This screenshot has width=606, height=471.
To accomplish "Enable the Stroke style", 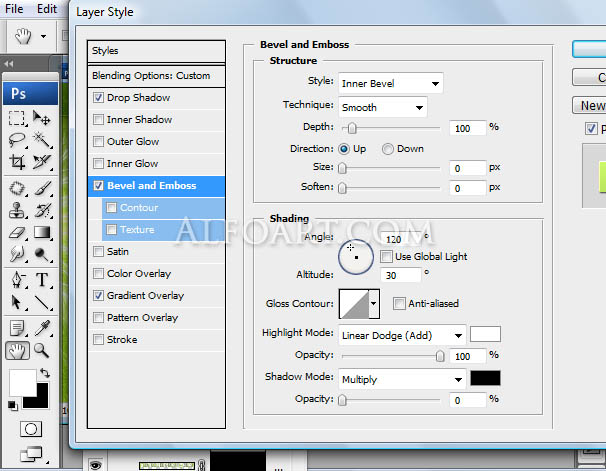I will (x=98, y=340).
